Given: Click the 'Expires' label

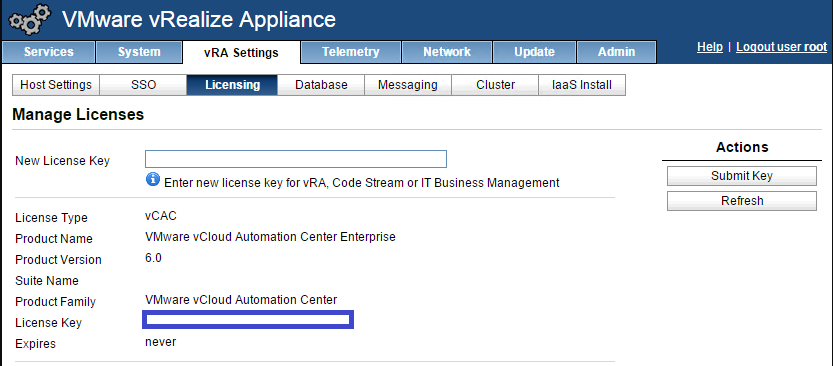Looking at the screenshot, I should click(36, 344).
